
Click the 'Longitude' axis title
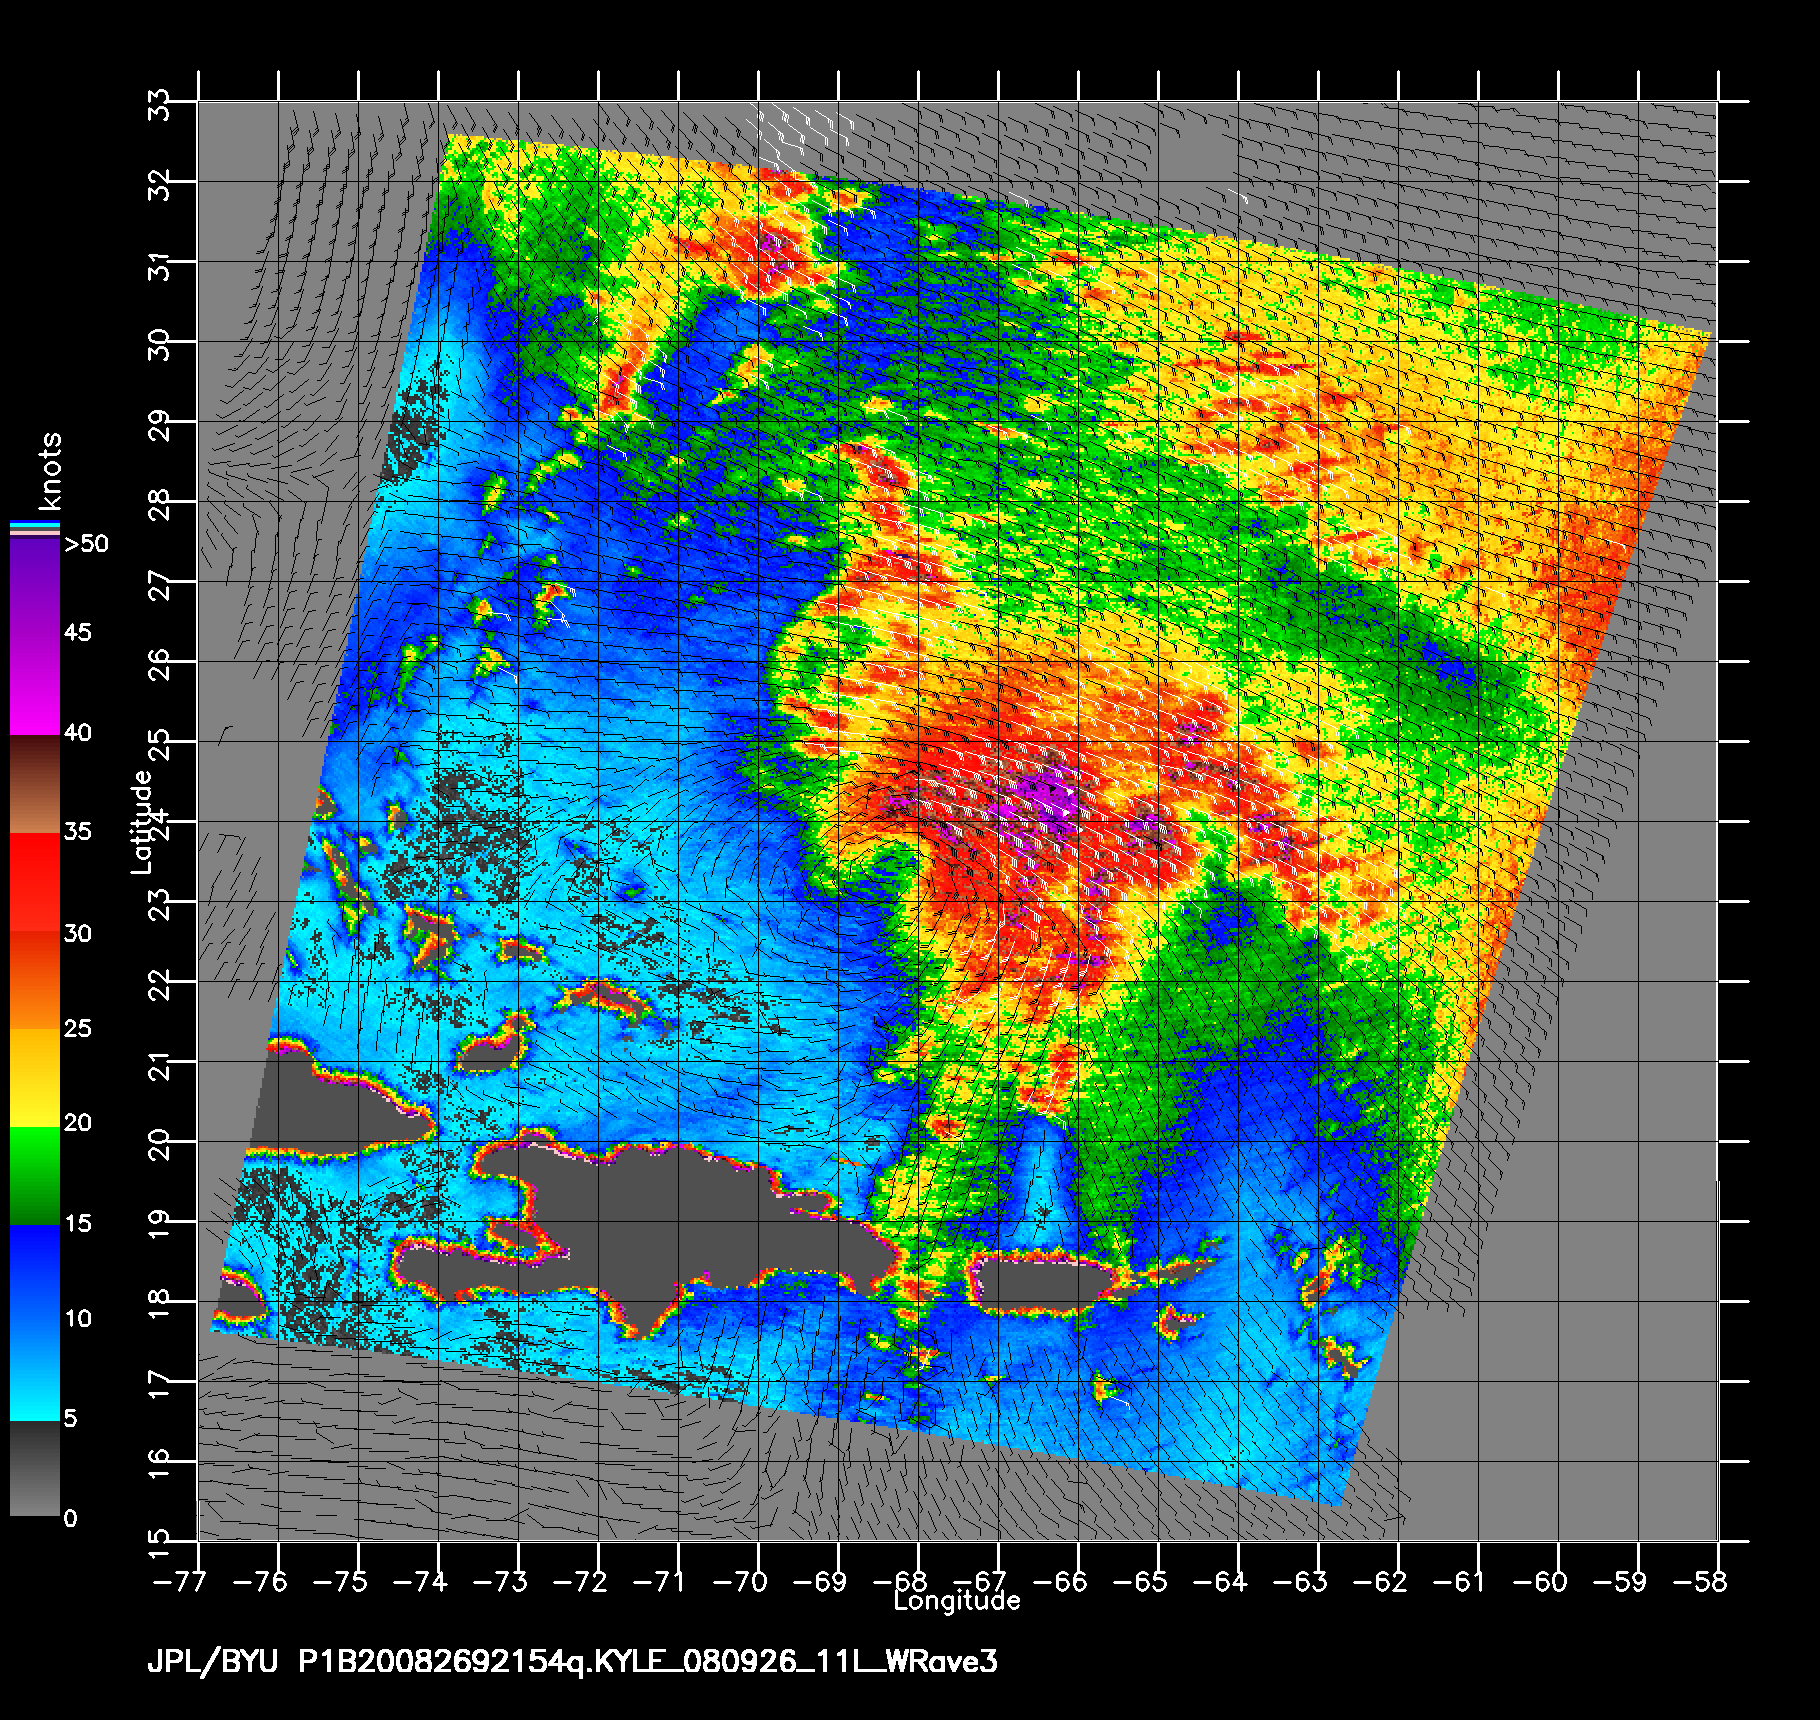[957, 1601]
